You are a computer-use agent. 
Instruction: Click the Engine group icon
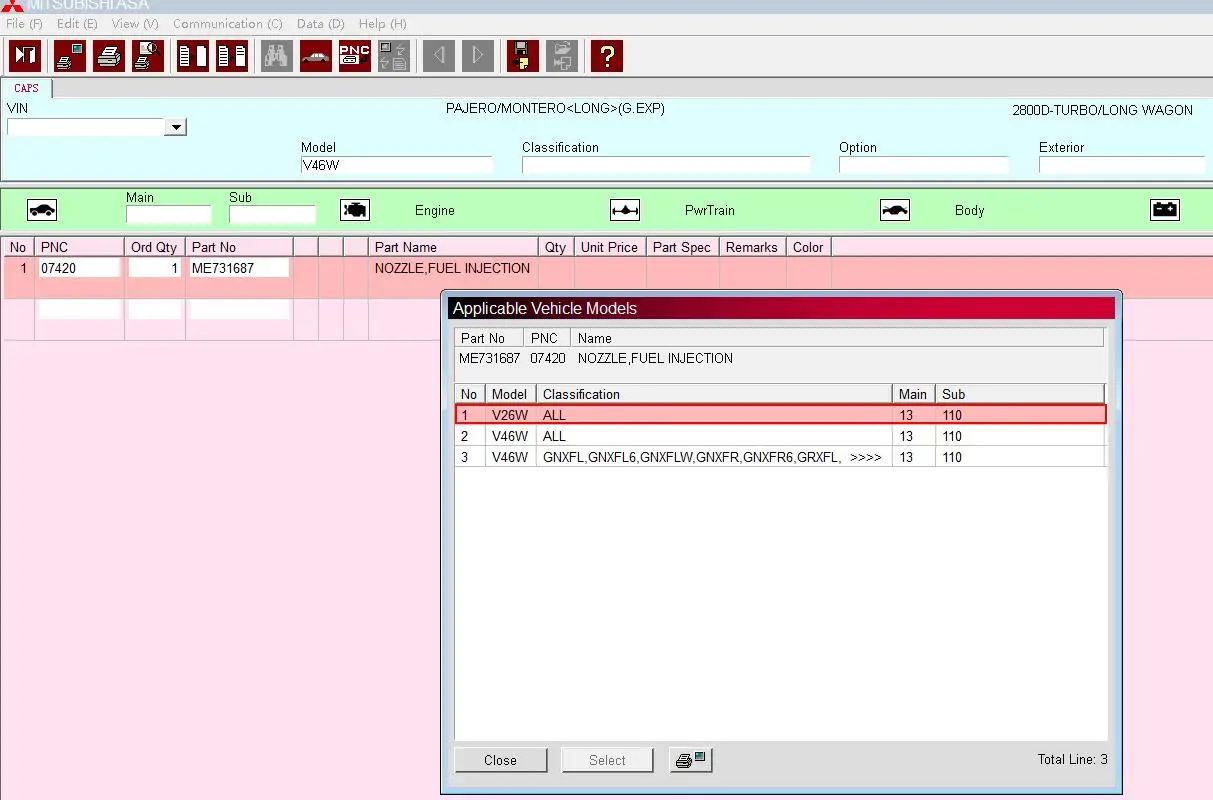355,210
